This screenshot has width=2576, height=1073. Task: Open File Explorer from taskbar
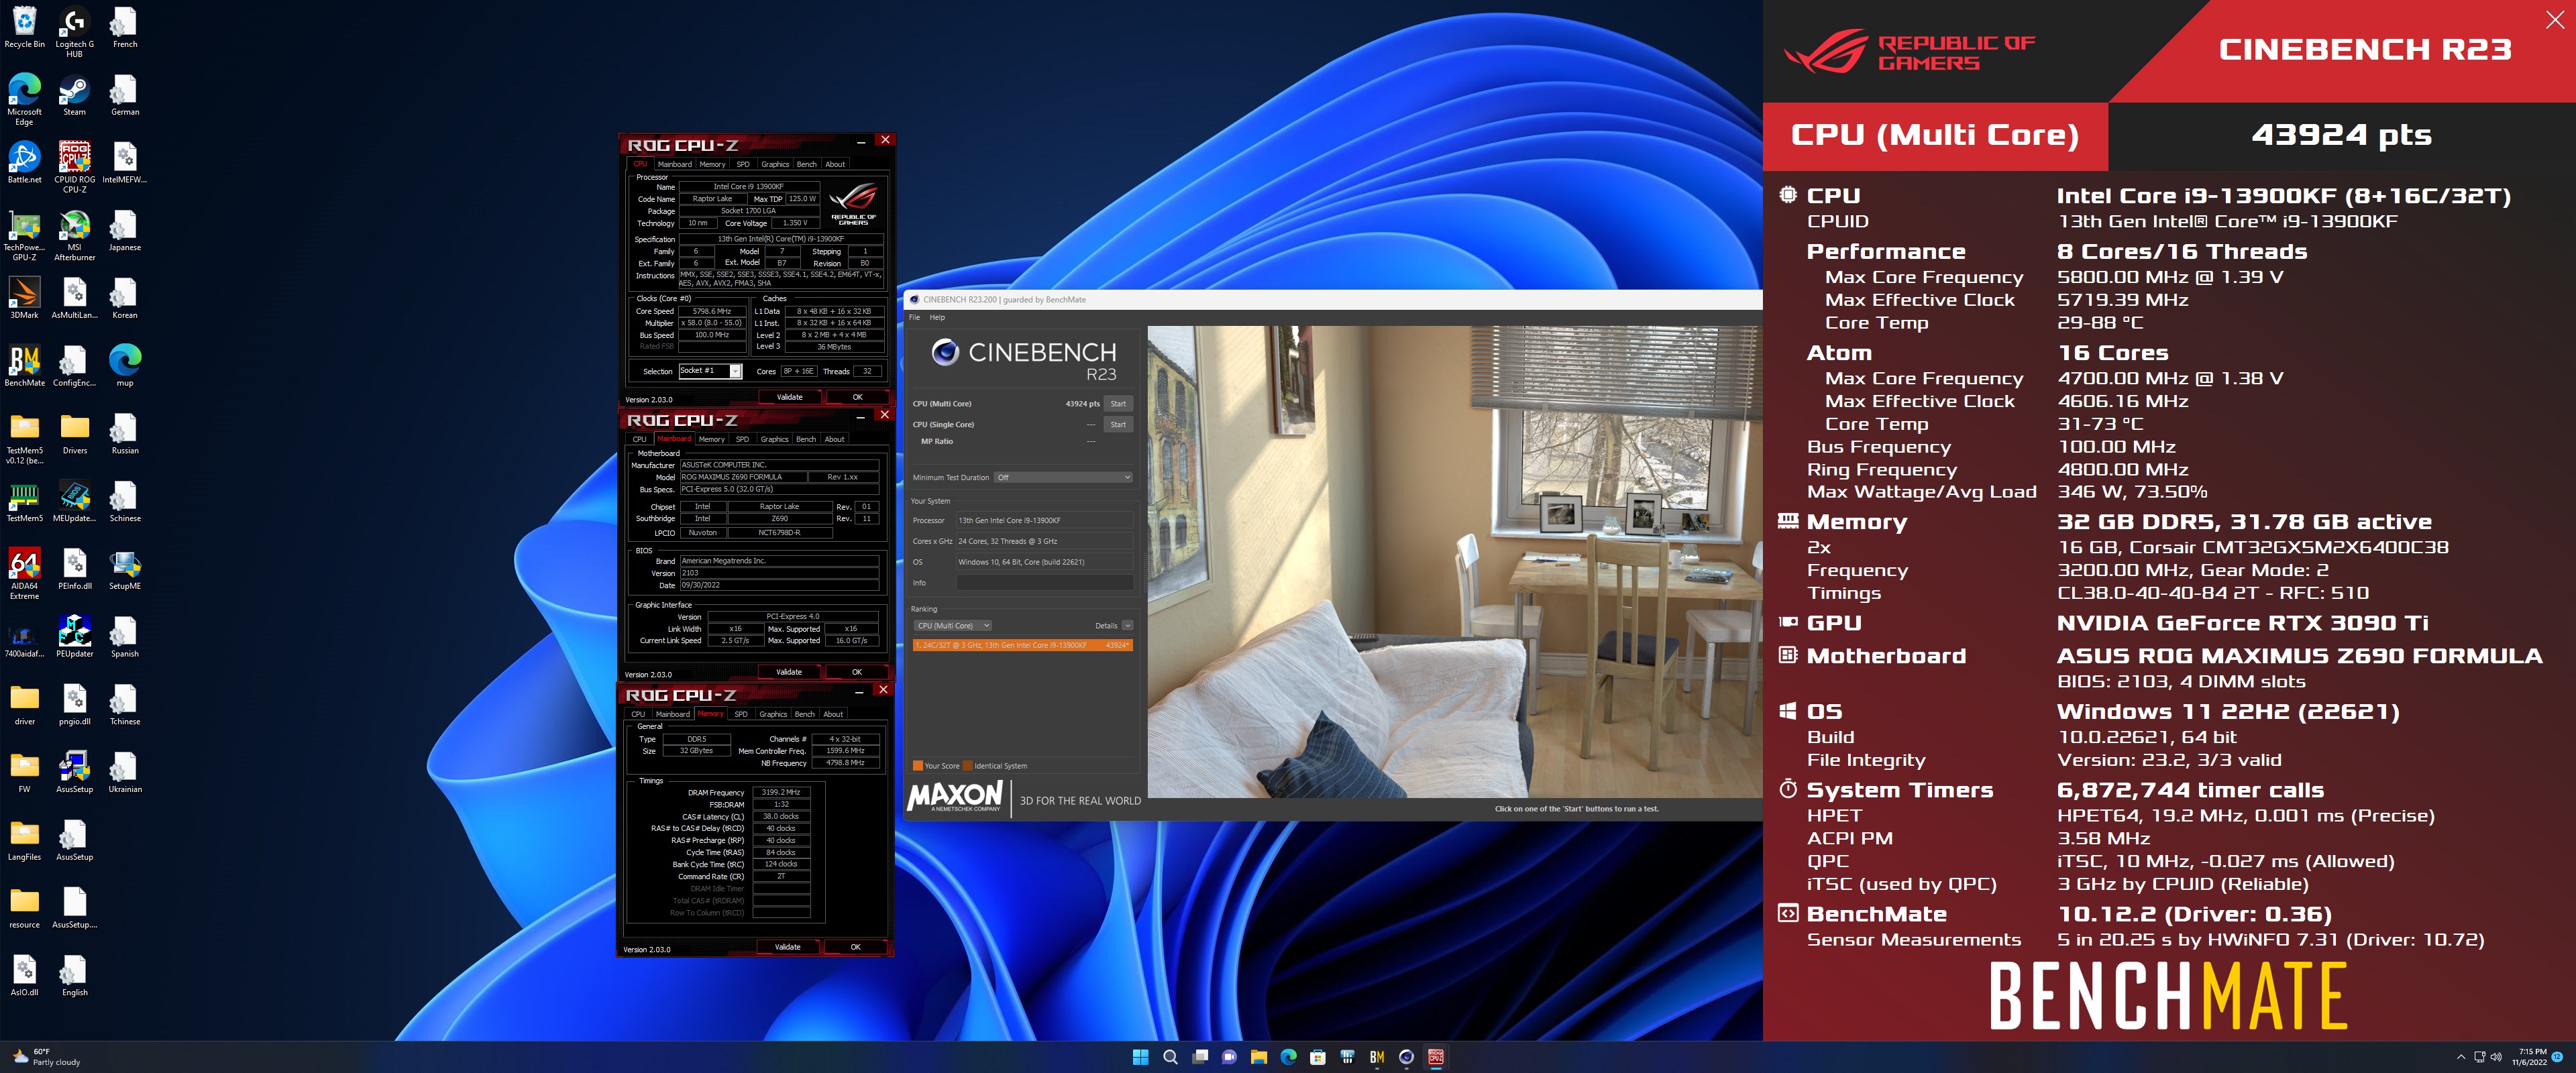[x=1259, y=1057]
